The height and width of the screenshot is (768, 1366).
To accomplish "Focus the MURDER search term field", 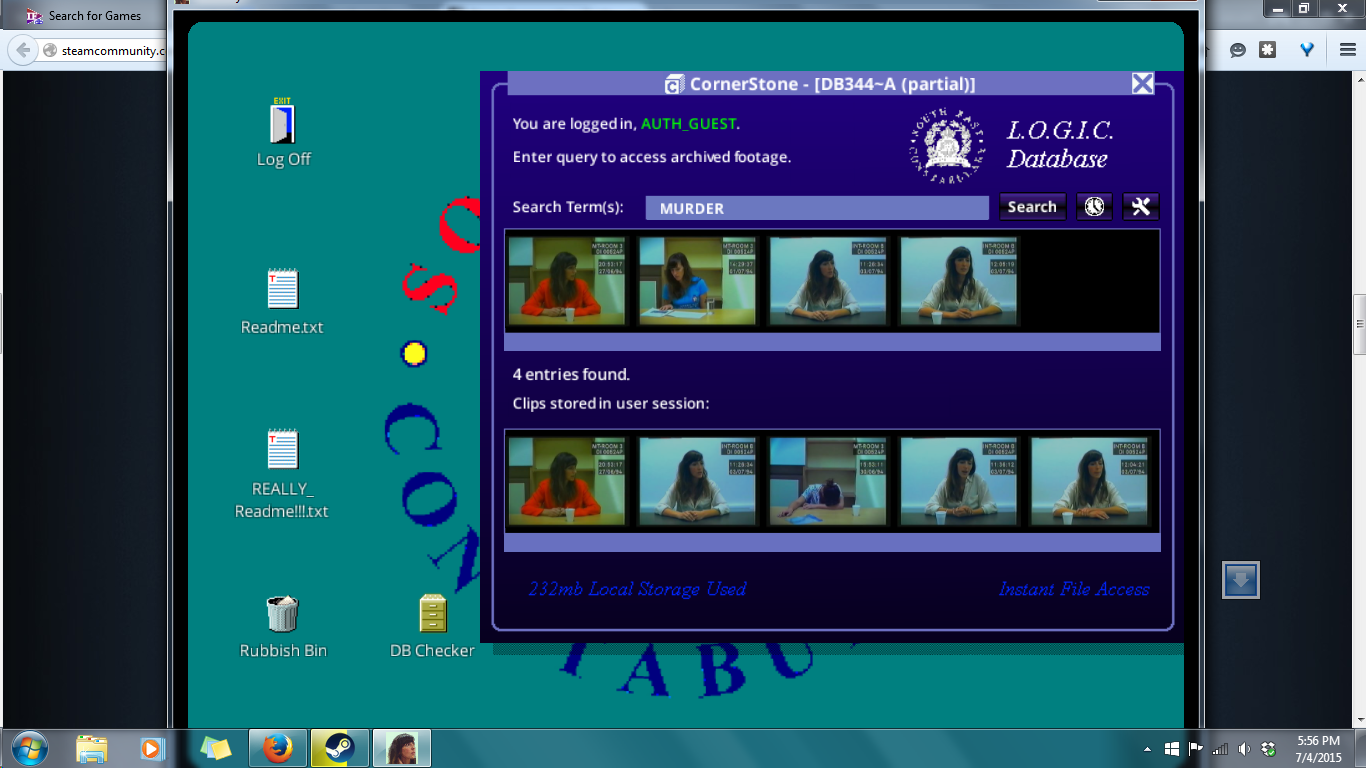I will (816, 208).
